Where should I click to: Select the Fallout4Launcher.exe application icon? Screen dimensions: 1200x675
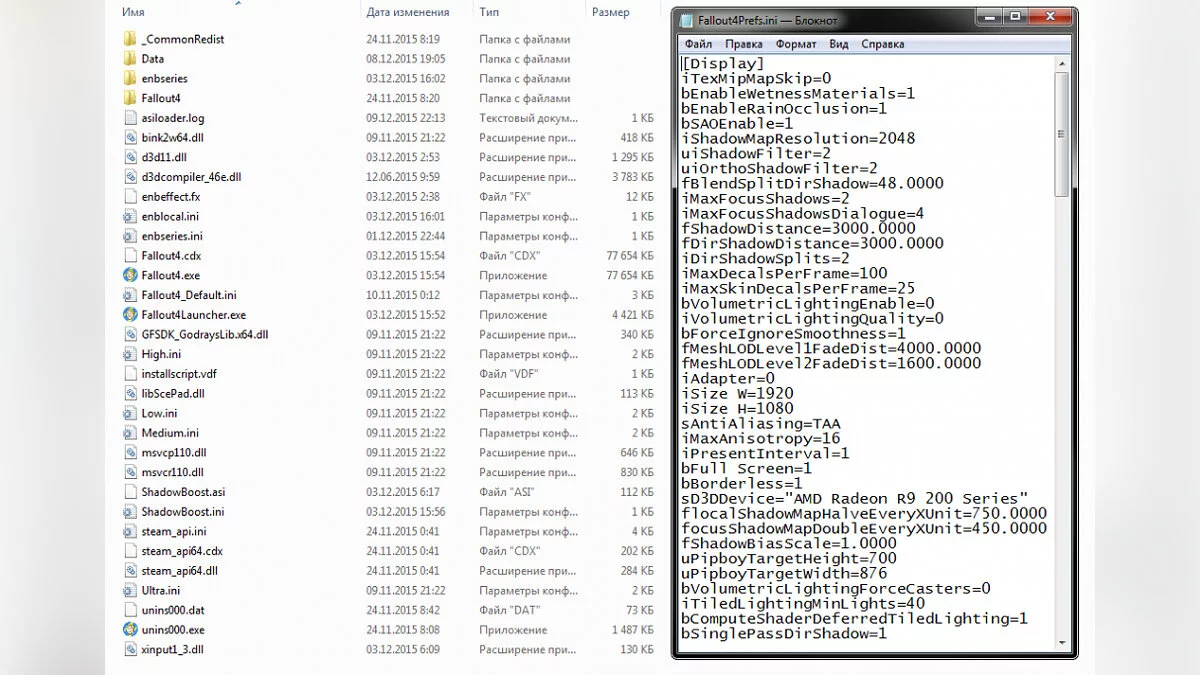(130, 314)
